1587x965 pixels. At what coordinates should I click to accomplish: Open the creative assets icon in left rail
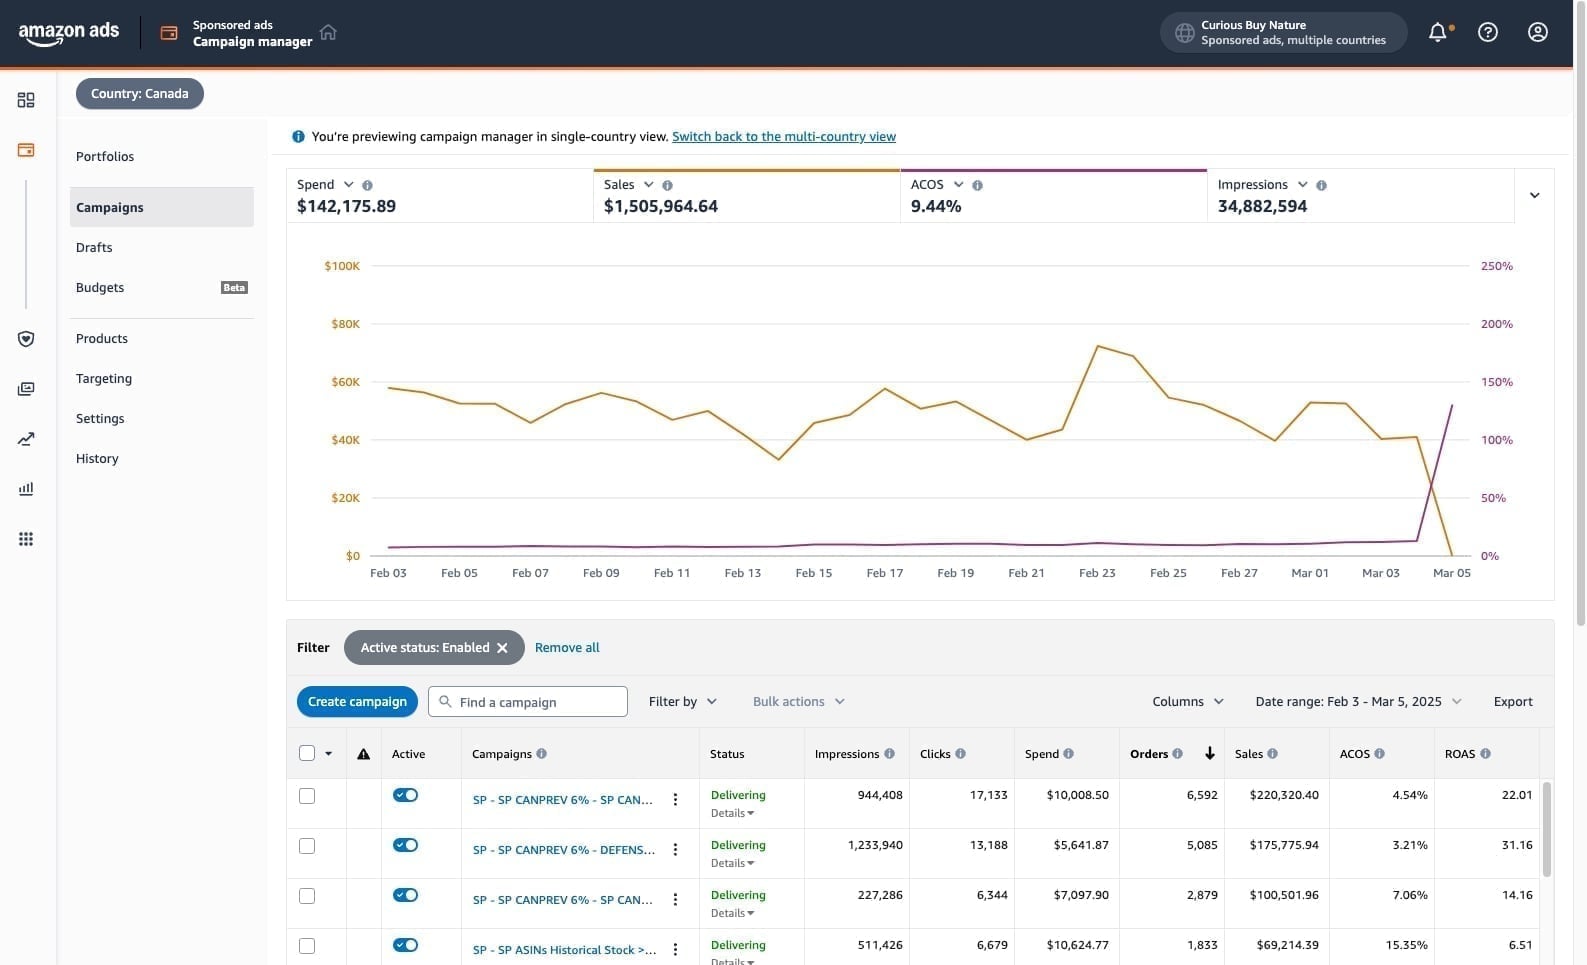(x=26, y=389)
